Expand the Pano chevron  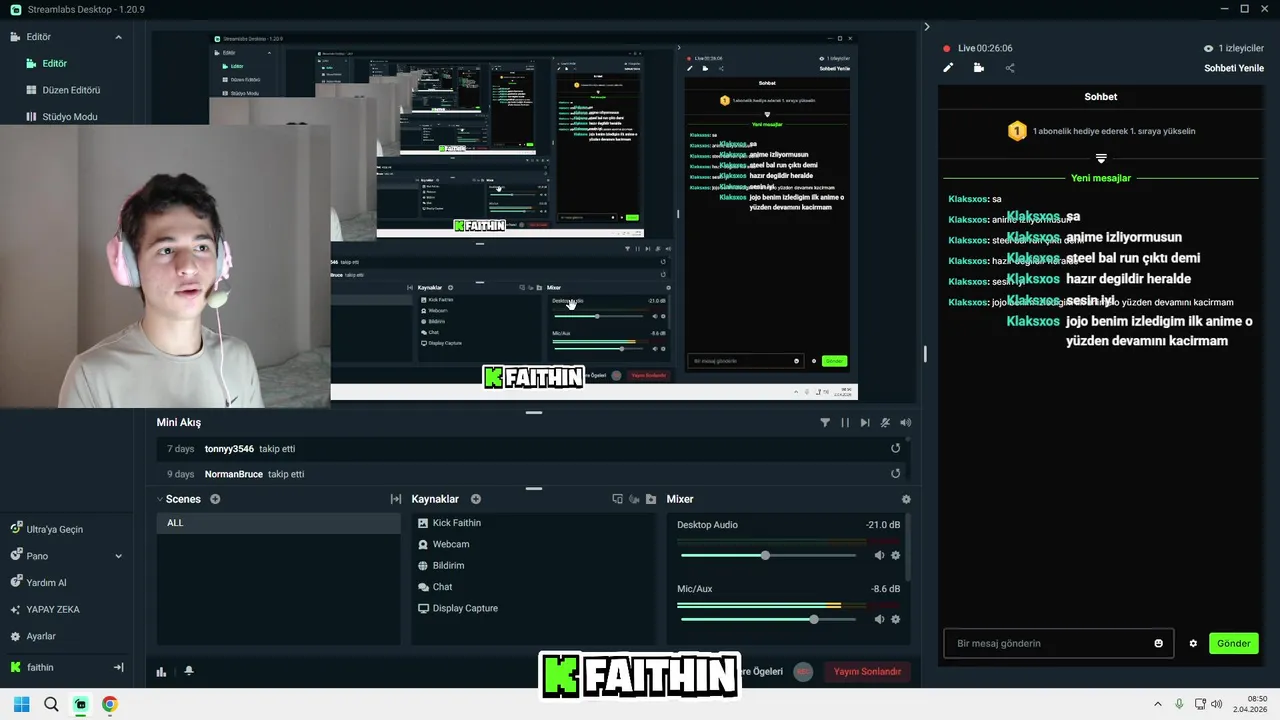118,556
